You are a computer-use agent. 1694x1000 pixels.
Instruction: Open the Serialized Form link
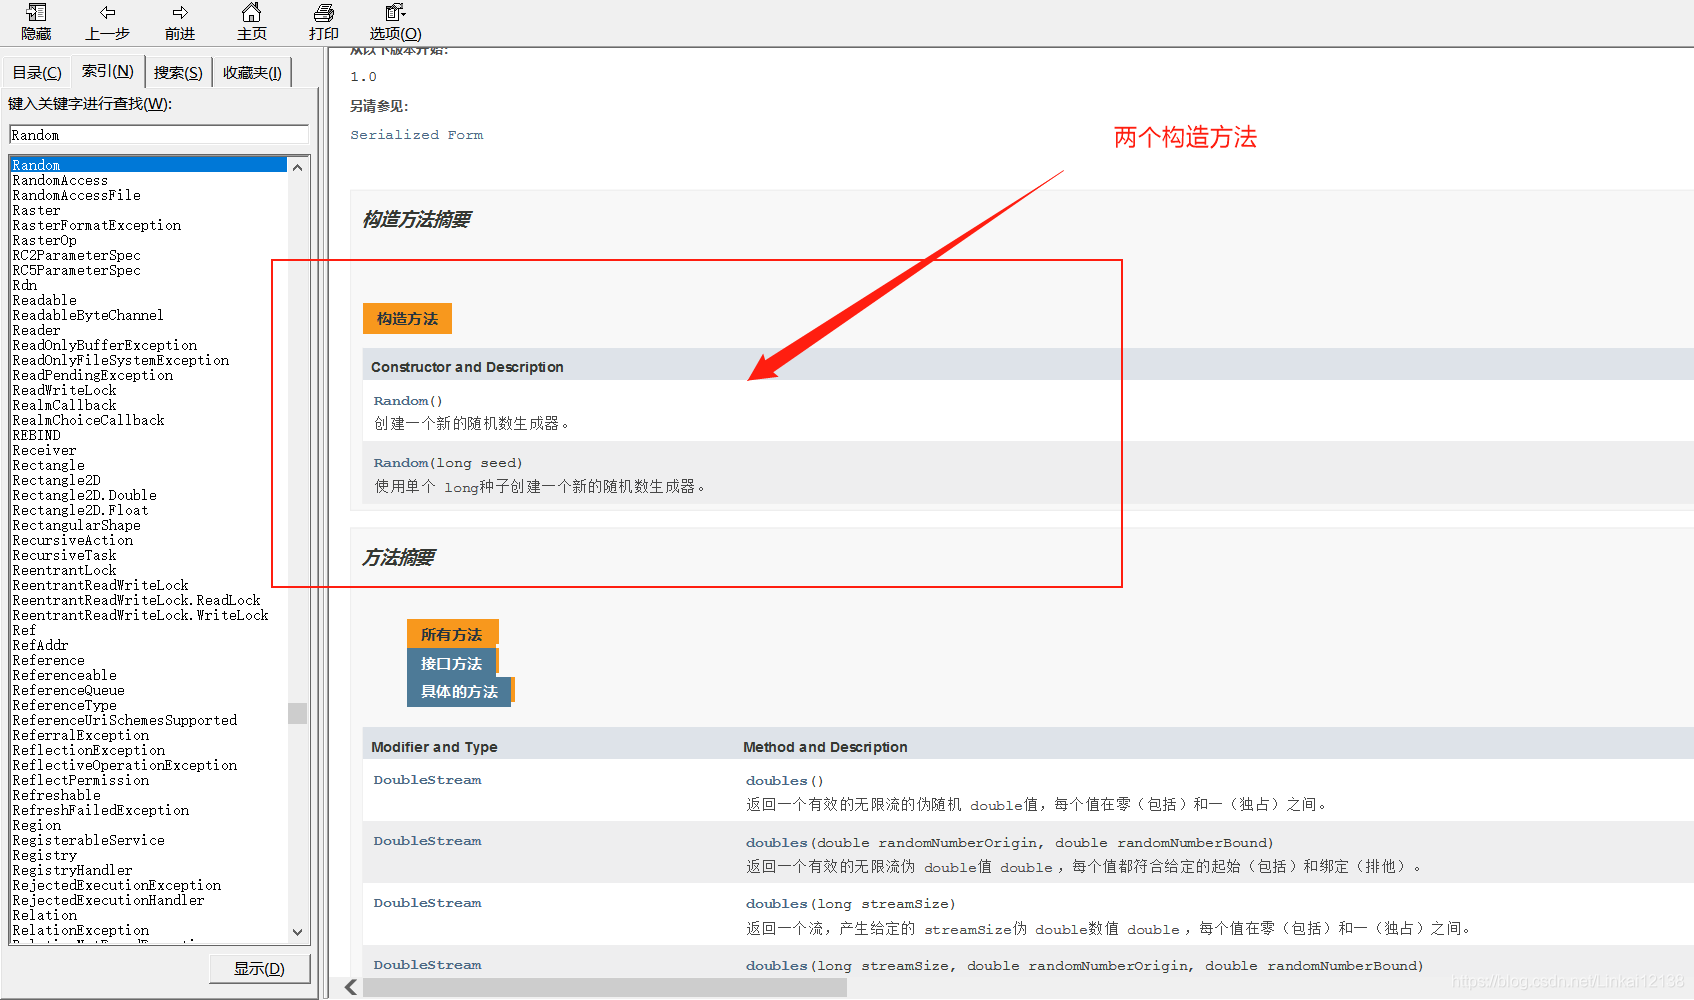coord(416,135)
